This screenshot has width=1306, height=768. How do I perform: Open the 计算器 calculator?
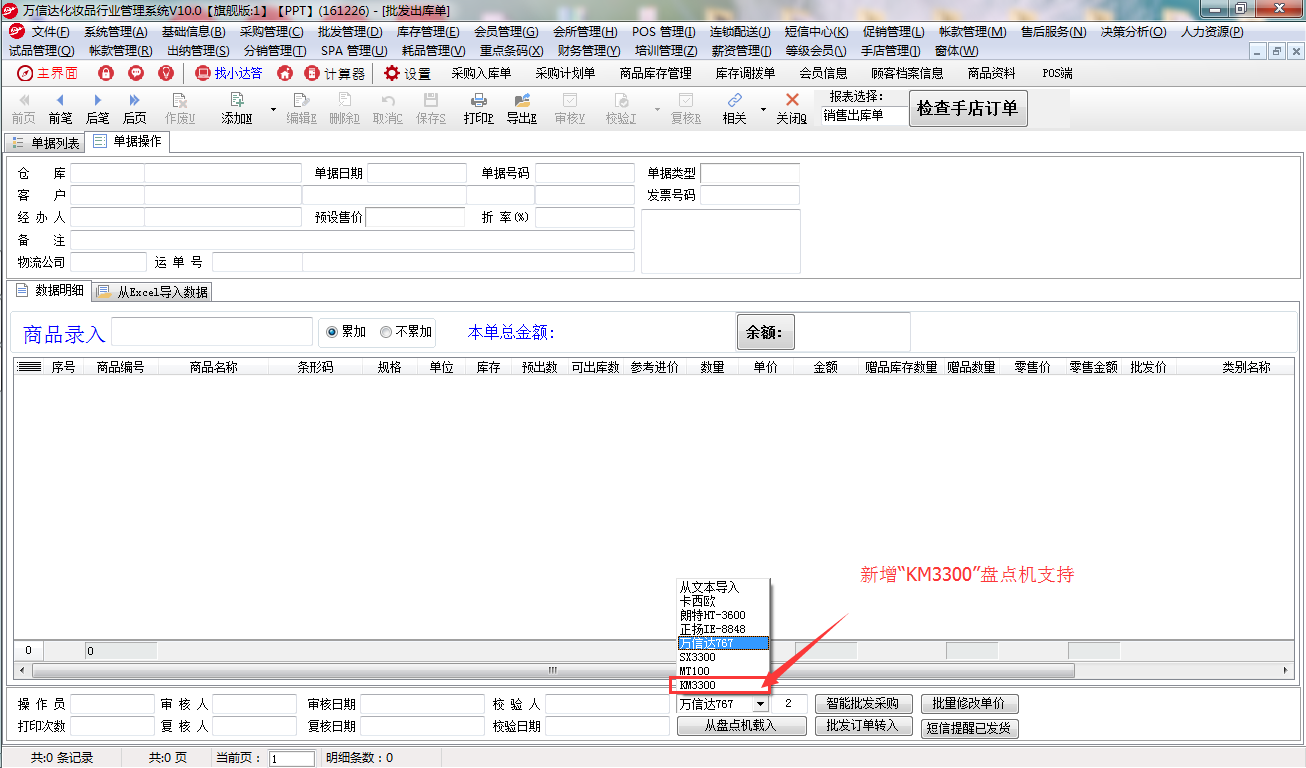(335, 73)
